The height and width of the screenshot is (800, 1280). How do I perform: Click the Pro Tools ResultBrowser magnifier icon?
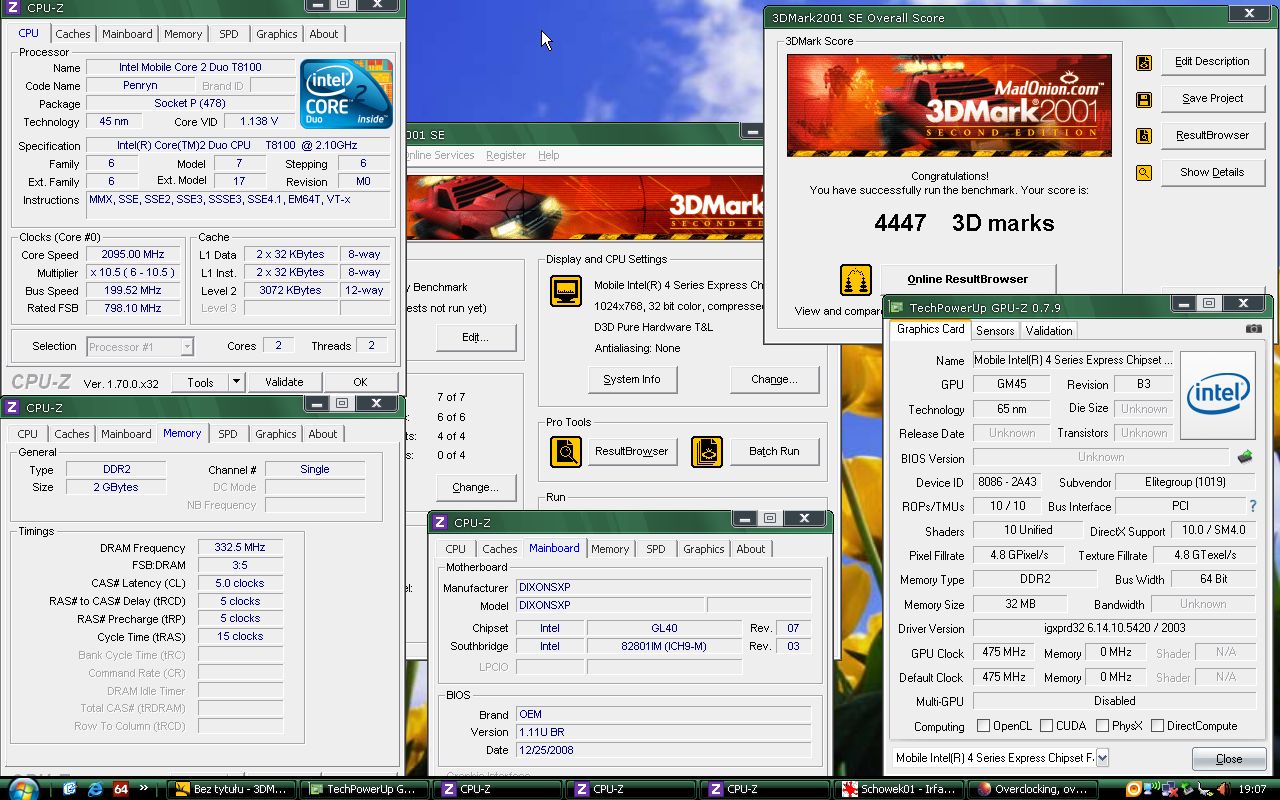pyautogui.click(x=566, y=452)
